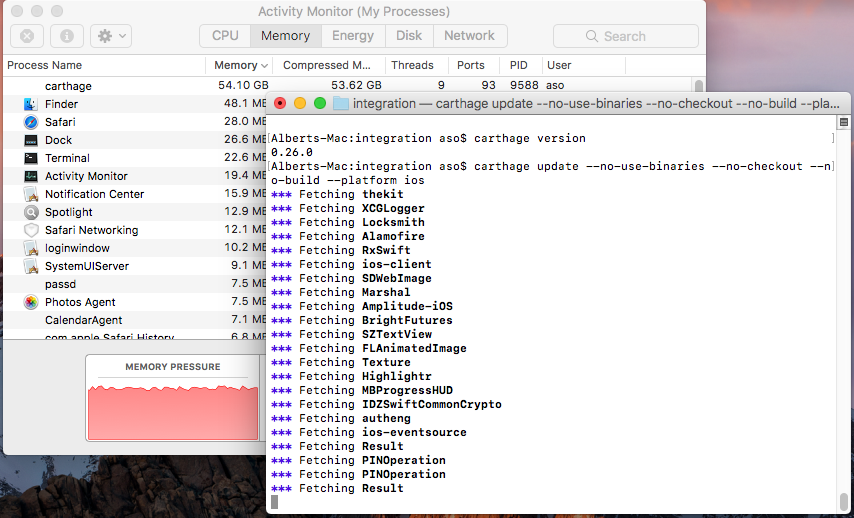This screenshot has width=854, height=518.
Task: Click the 'Fetching thekit' line
Action: [x=337, y=194]
